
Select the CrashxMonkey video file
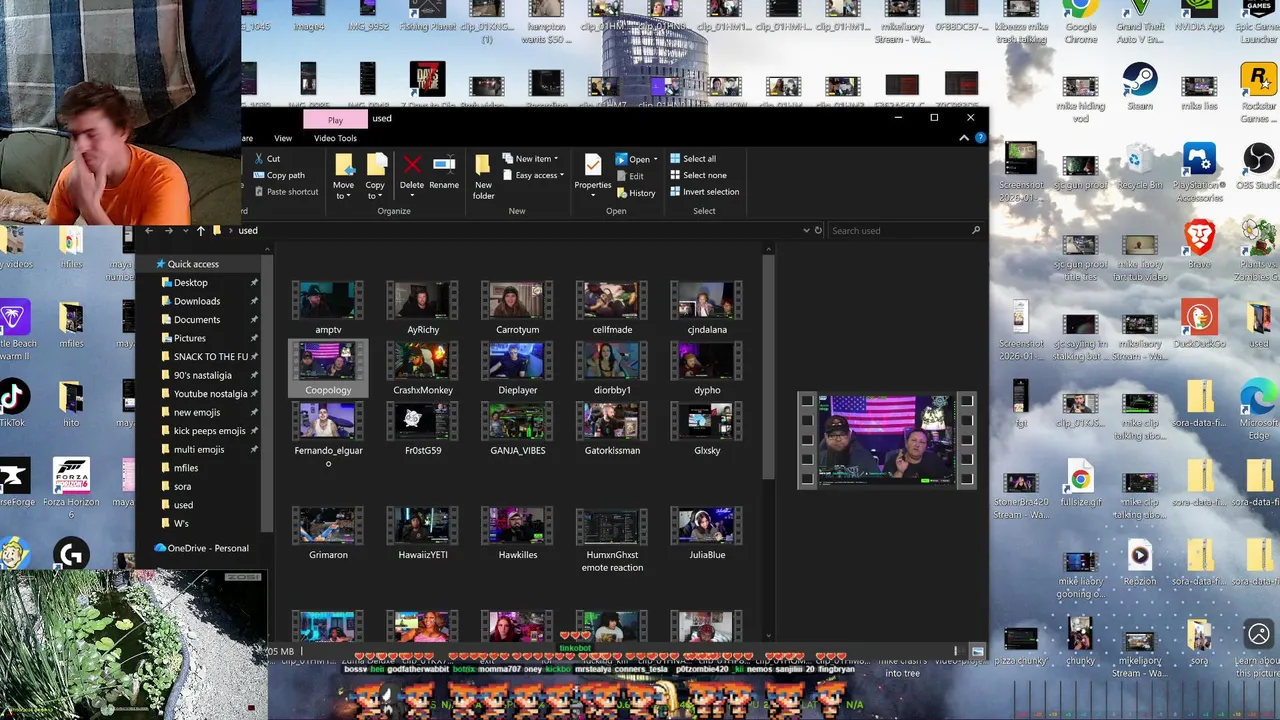pos(423,369)
